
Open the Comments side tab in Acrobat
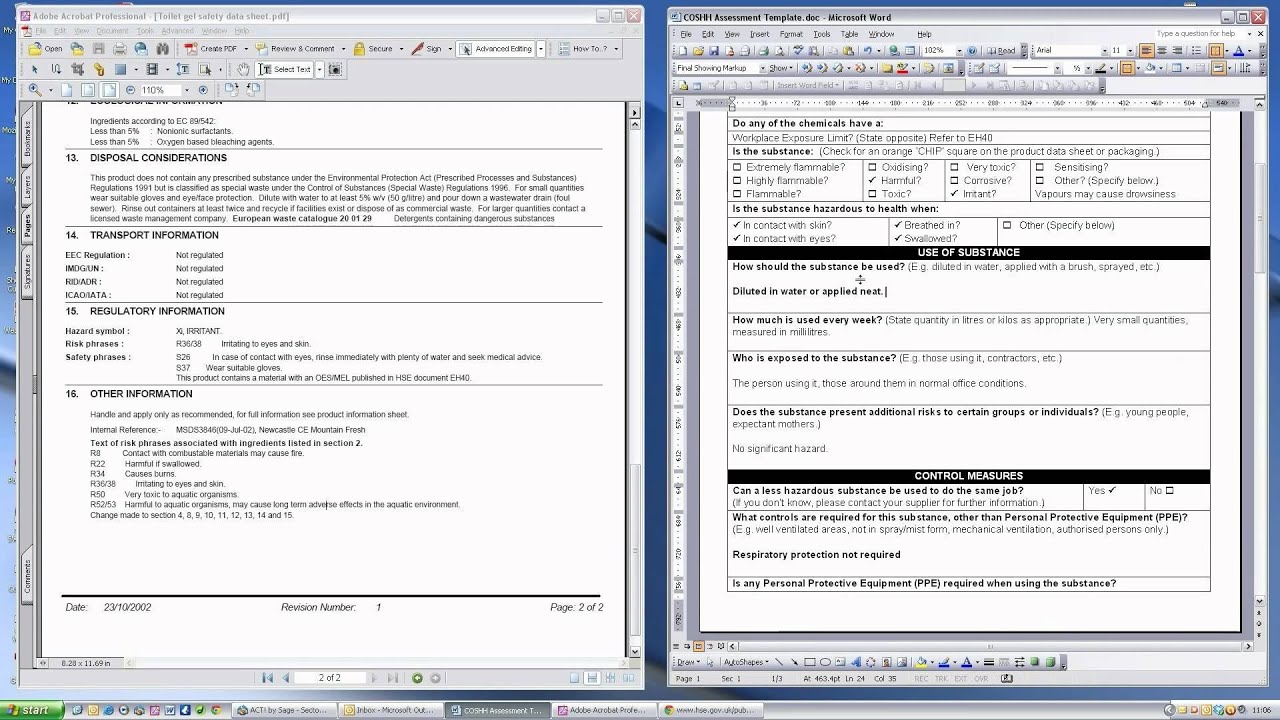[27, 576]
